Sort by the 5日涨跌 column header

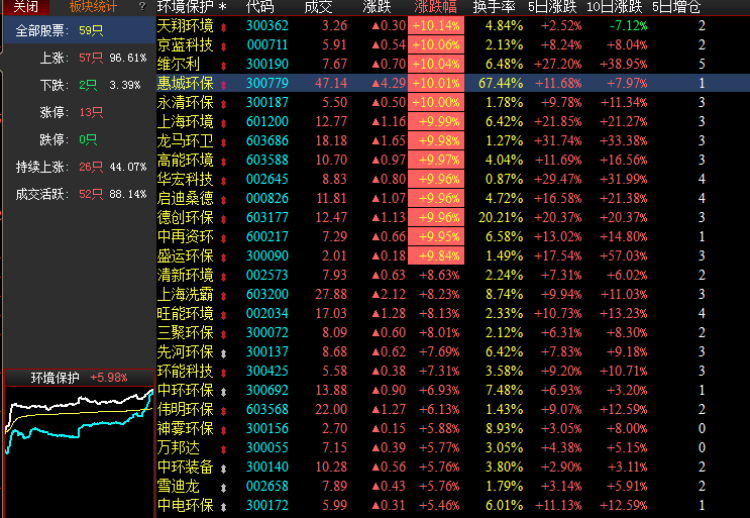pos(552,7)
